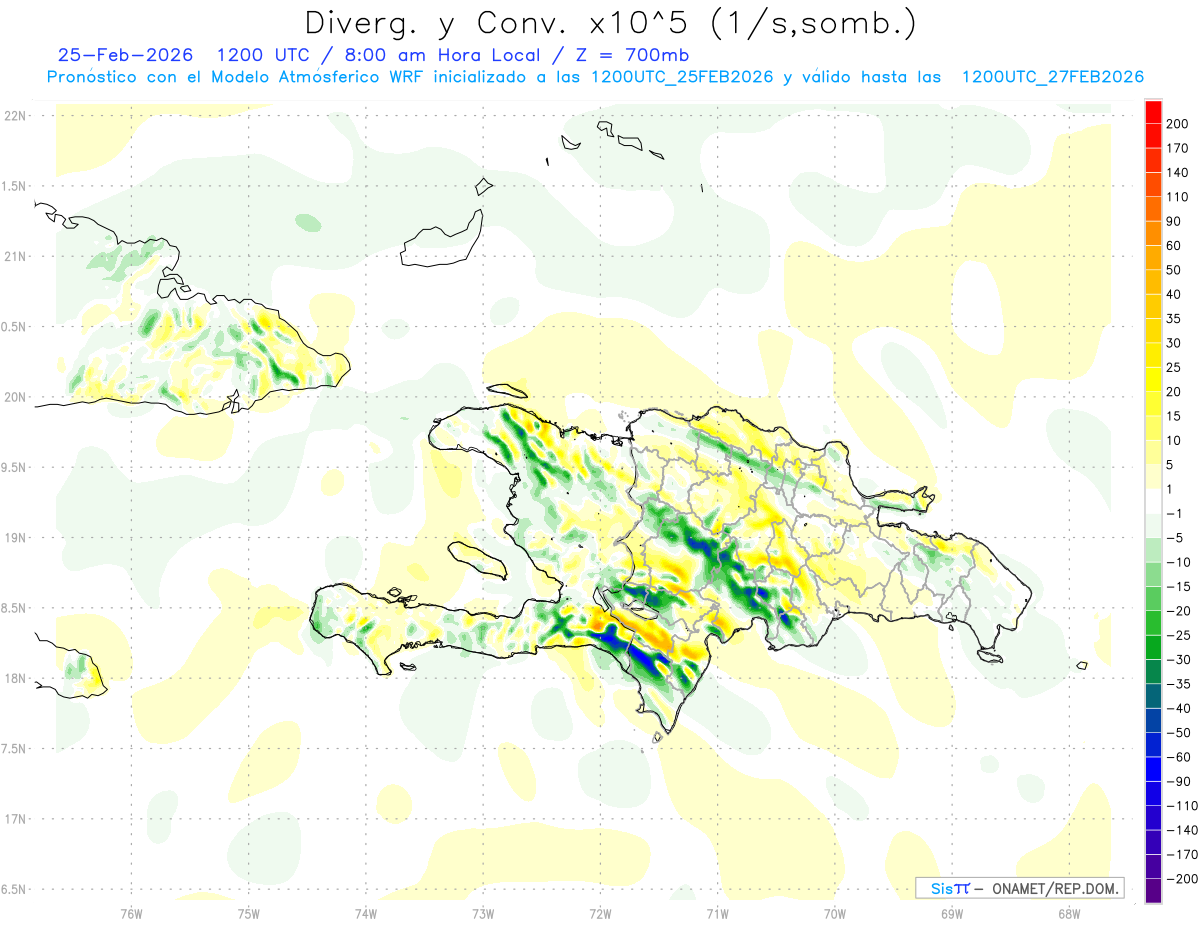Click the '19N' latitude label
This screenshot has width=1200, height=927.
tap(15, 538)
